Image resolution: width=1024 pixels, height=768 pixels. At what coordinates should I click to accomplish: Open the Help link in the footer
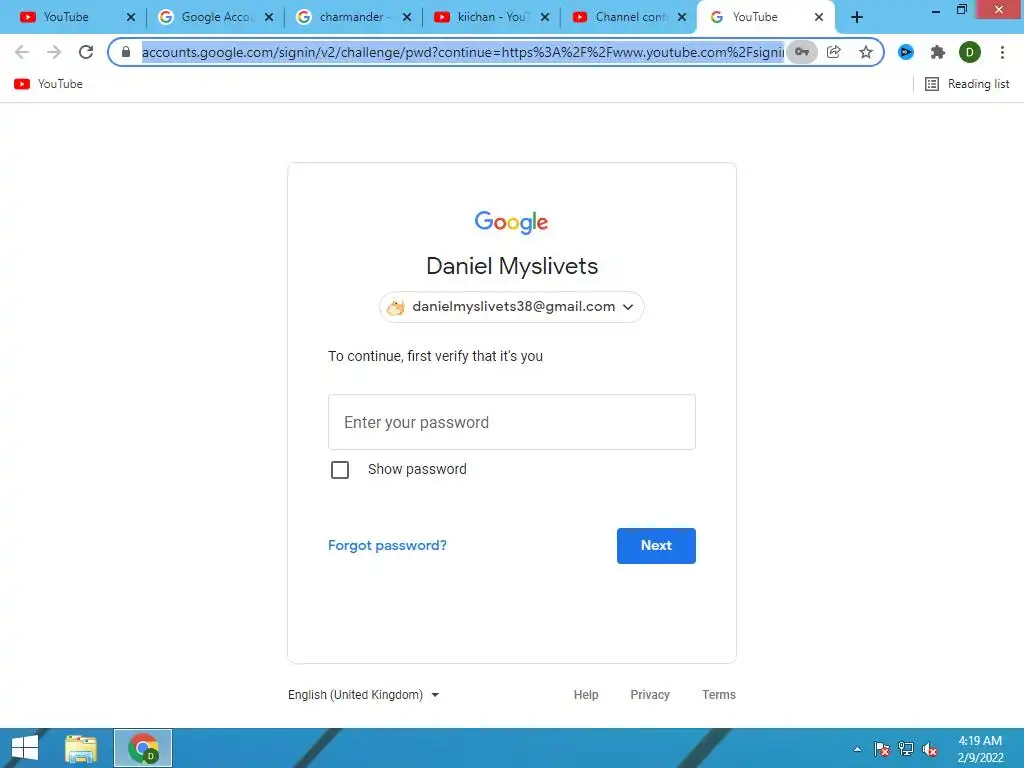(586, 695)
